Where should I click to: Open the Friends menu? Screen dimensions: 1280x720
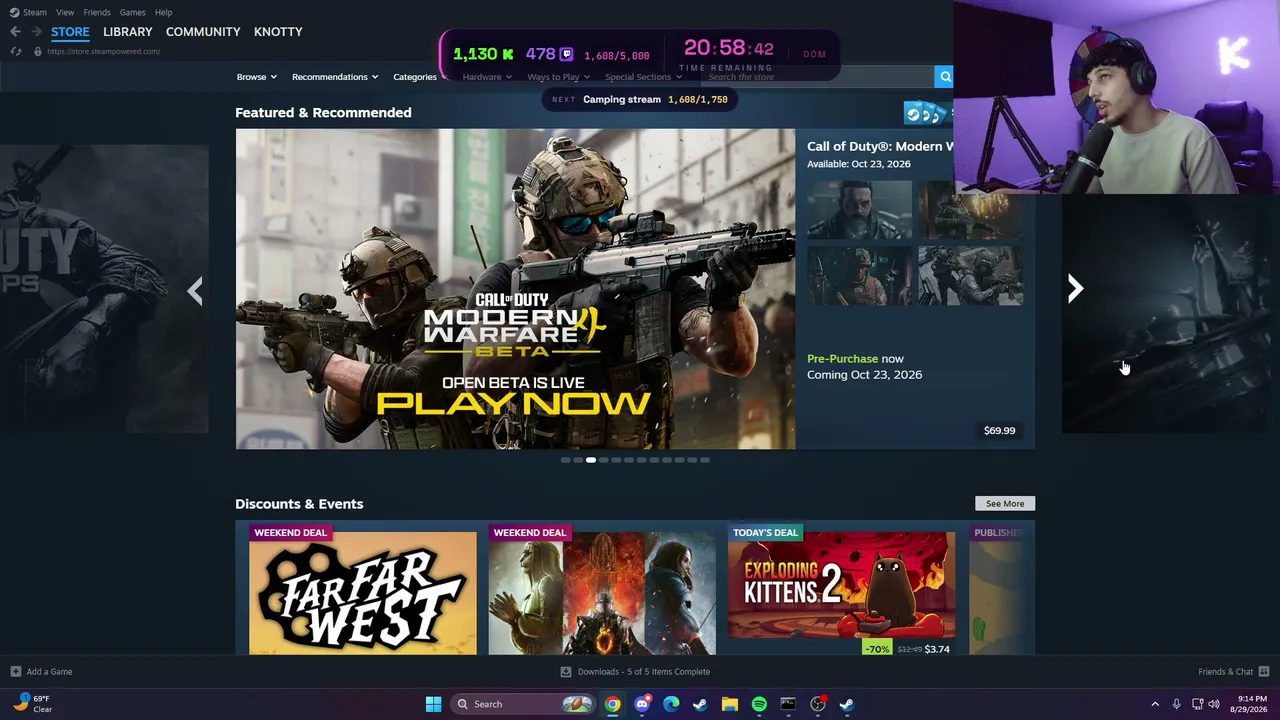97,12
